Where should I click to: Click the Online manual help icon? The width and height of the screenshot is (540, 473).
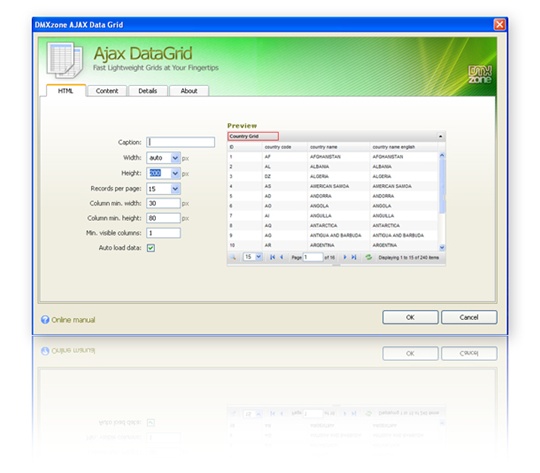pos(45,320)
